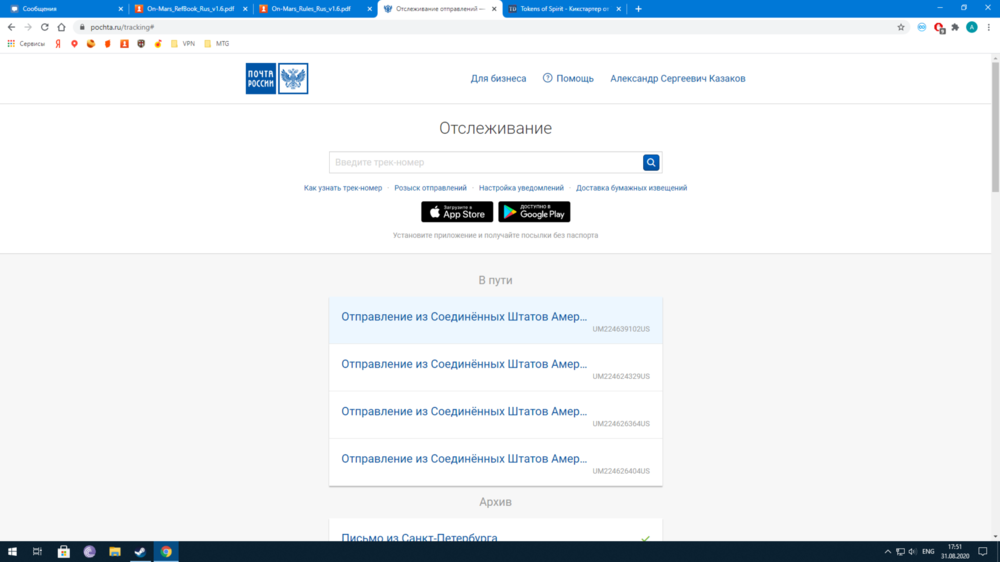Open shipment UM224639102US from the list
This screenshot has height=562, width=1000.
tap(495, 320)
